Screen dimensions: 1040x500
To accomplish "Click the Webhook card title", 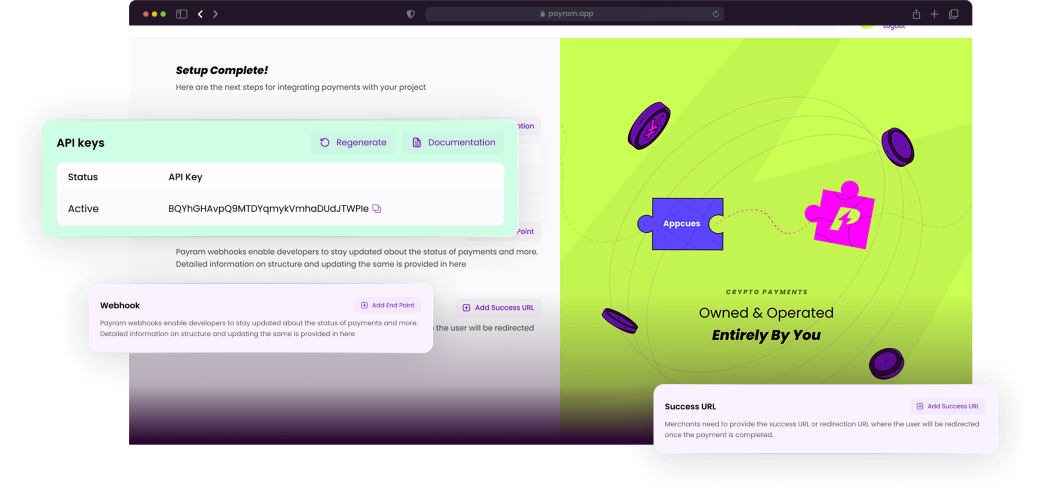I will [x=120, y=306].
